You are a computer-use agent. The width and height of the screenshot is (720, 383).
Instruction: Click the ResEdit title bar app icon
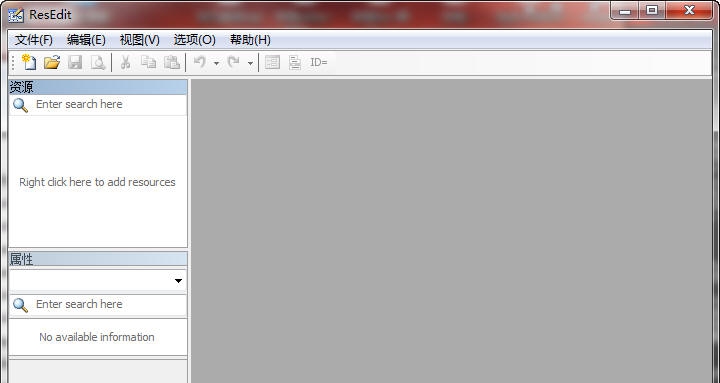coord(16,15)
